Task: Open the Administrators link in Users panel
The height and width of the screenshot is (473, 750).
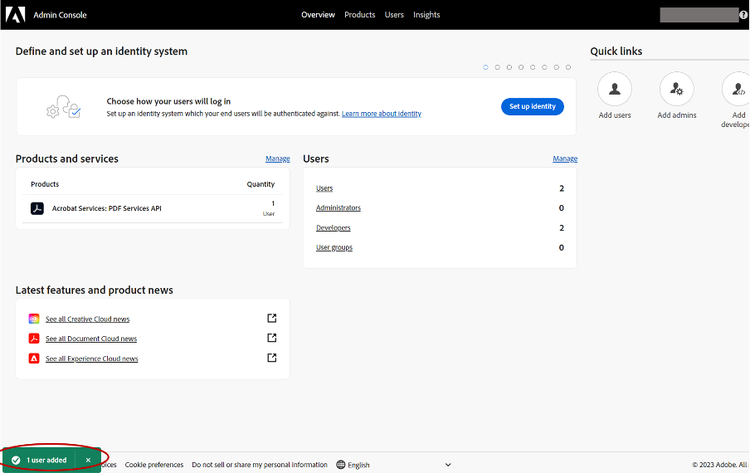Action: tap(338, 208)
